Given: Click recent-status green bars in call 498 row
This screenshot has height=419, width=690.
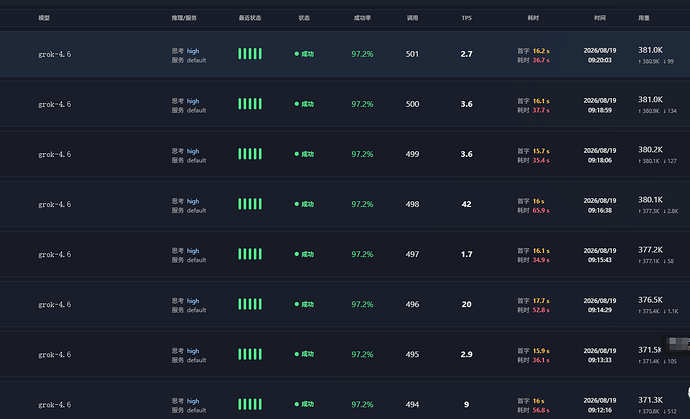Looking at the screenshot, I should pos(250,204).
